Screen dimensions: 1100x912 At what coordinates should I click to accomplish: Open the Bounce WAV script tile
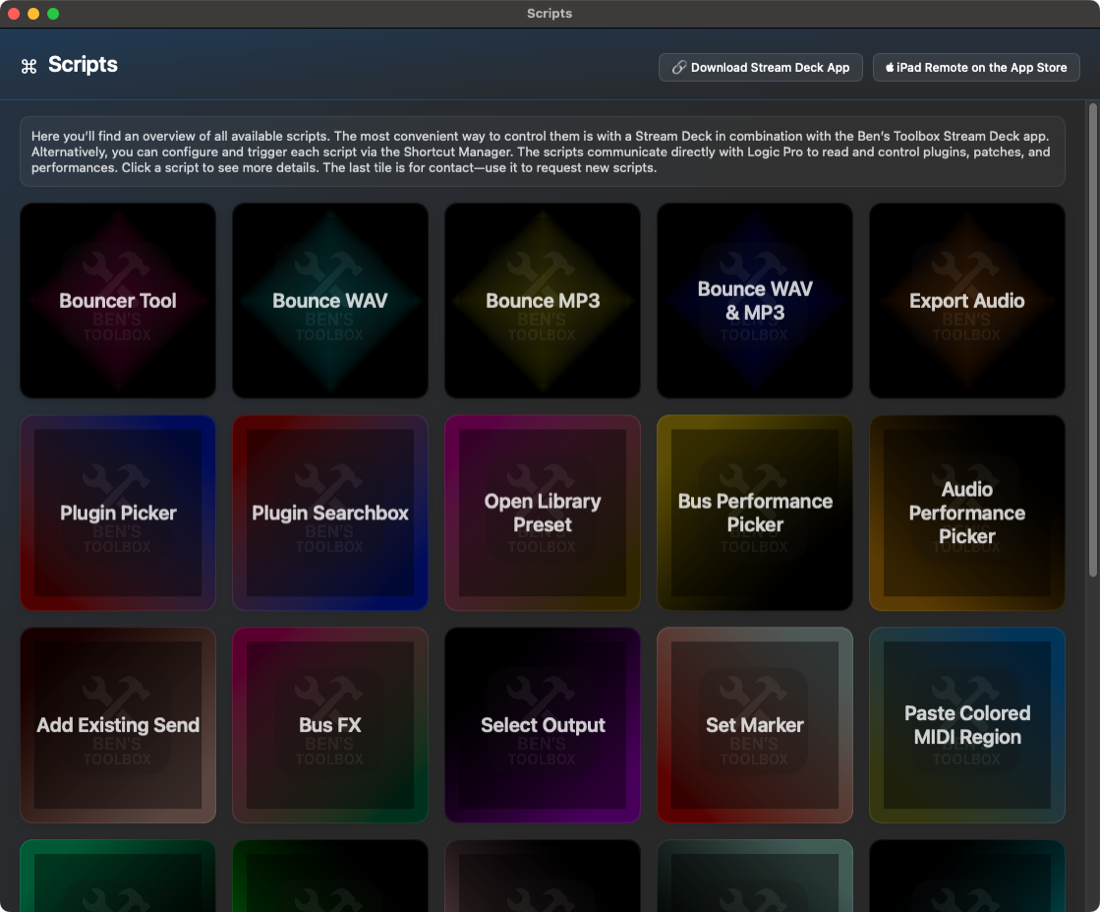coord(330,301)
